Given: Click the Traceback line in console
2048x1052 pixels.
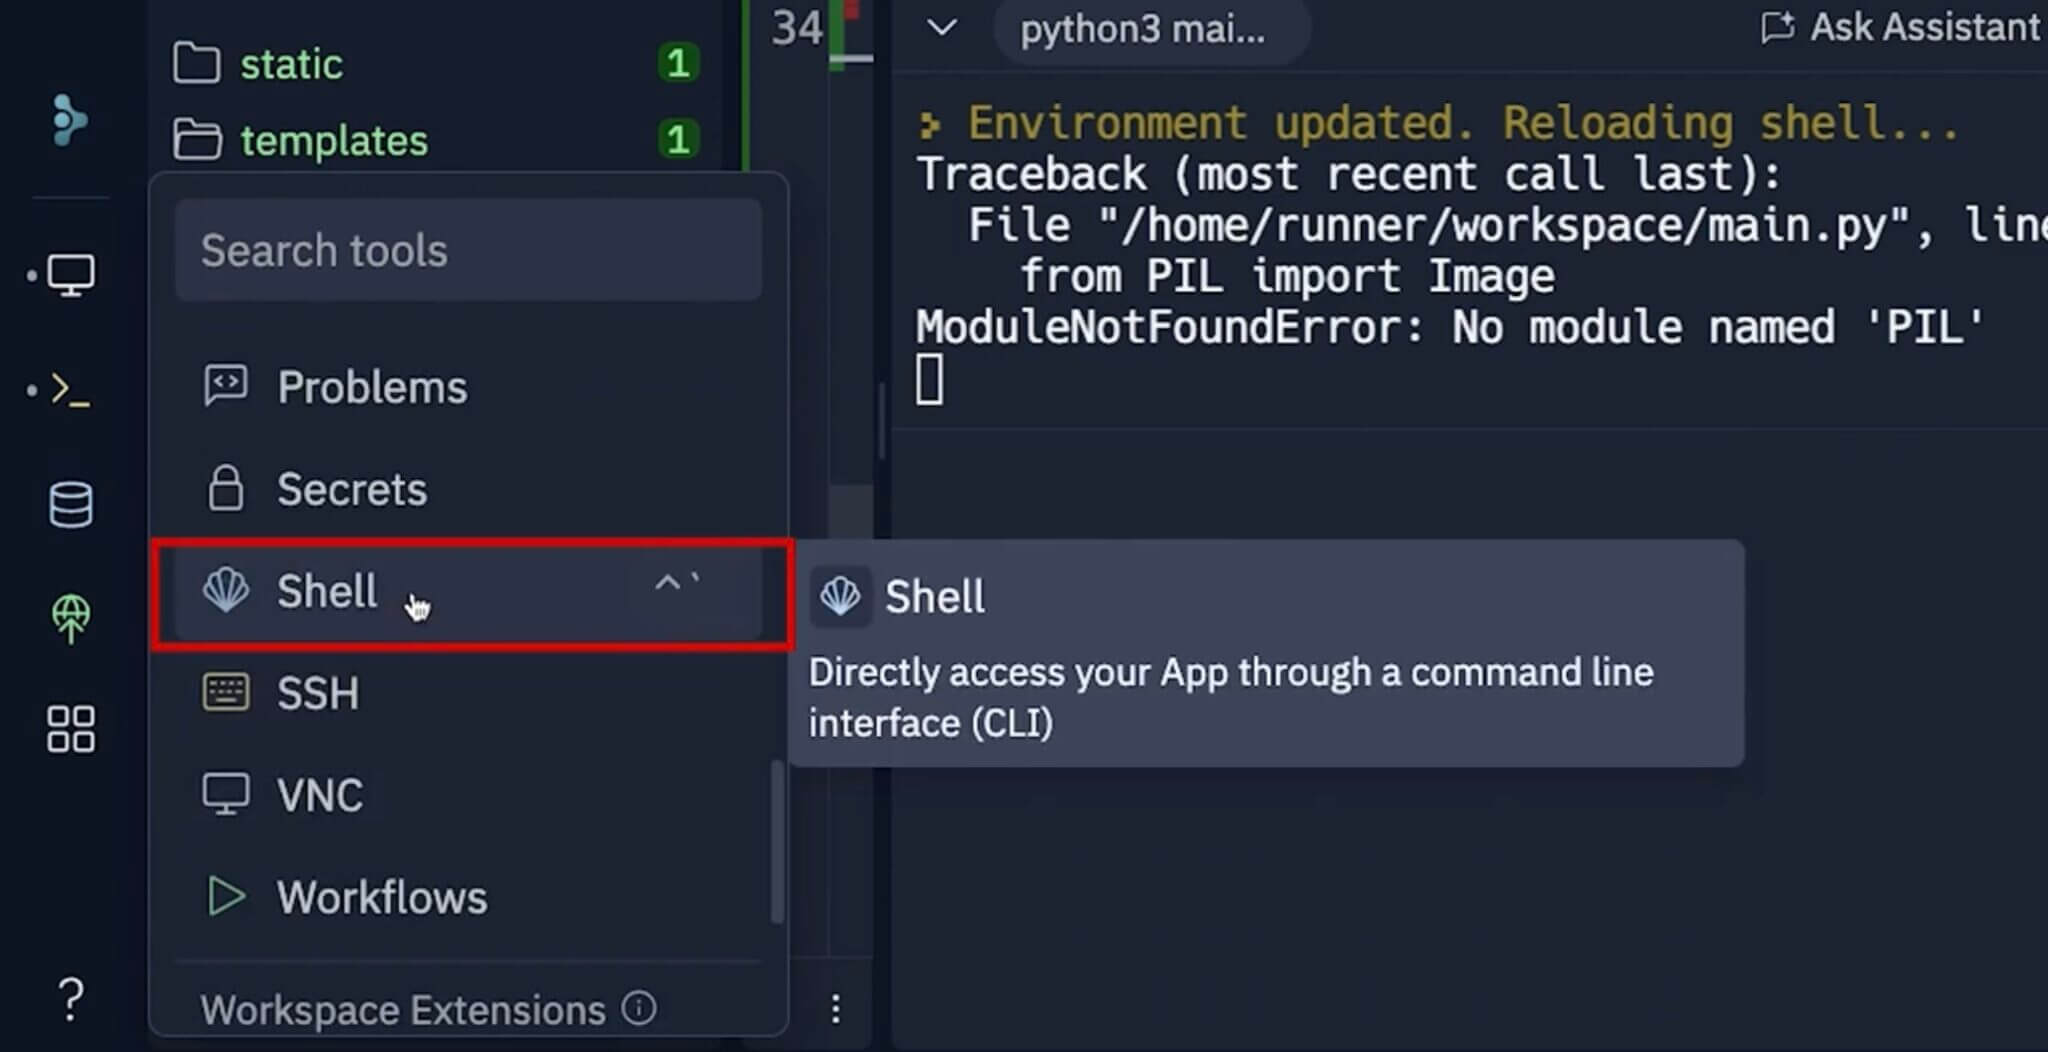Looking at the screenshot, I should click(x=1349, y=174).
